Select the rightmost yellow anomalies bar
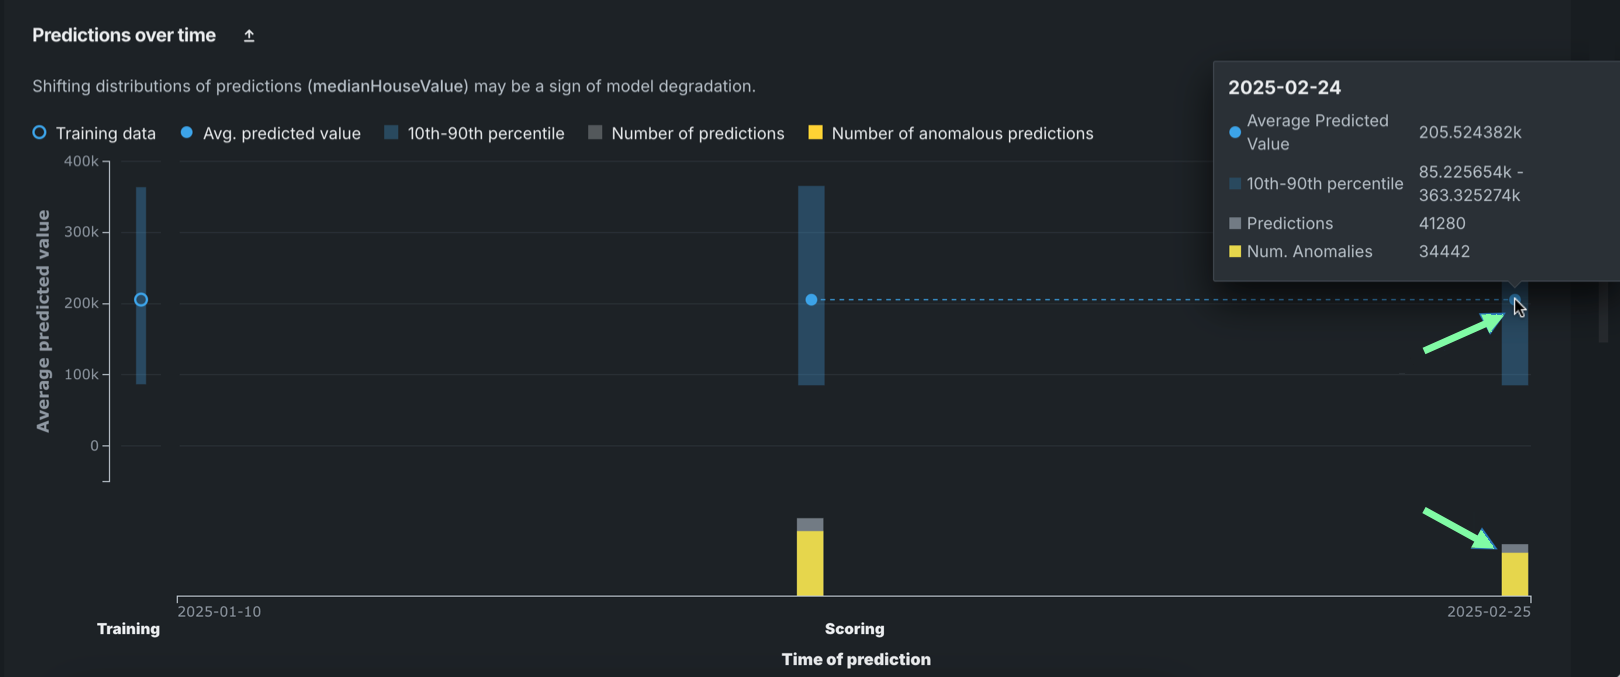Image resolution: width=1620 pixels, height=677 pixels. point(1515,574)
